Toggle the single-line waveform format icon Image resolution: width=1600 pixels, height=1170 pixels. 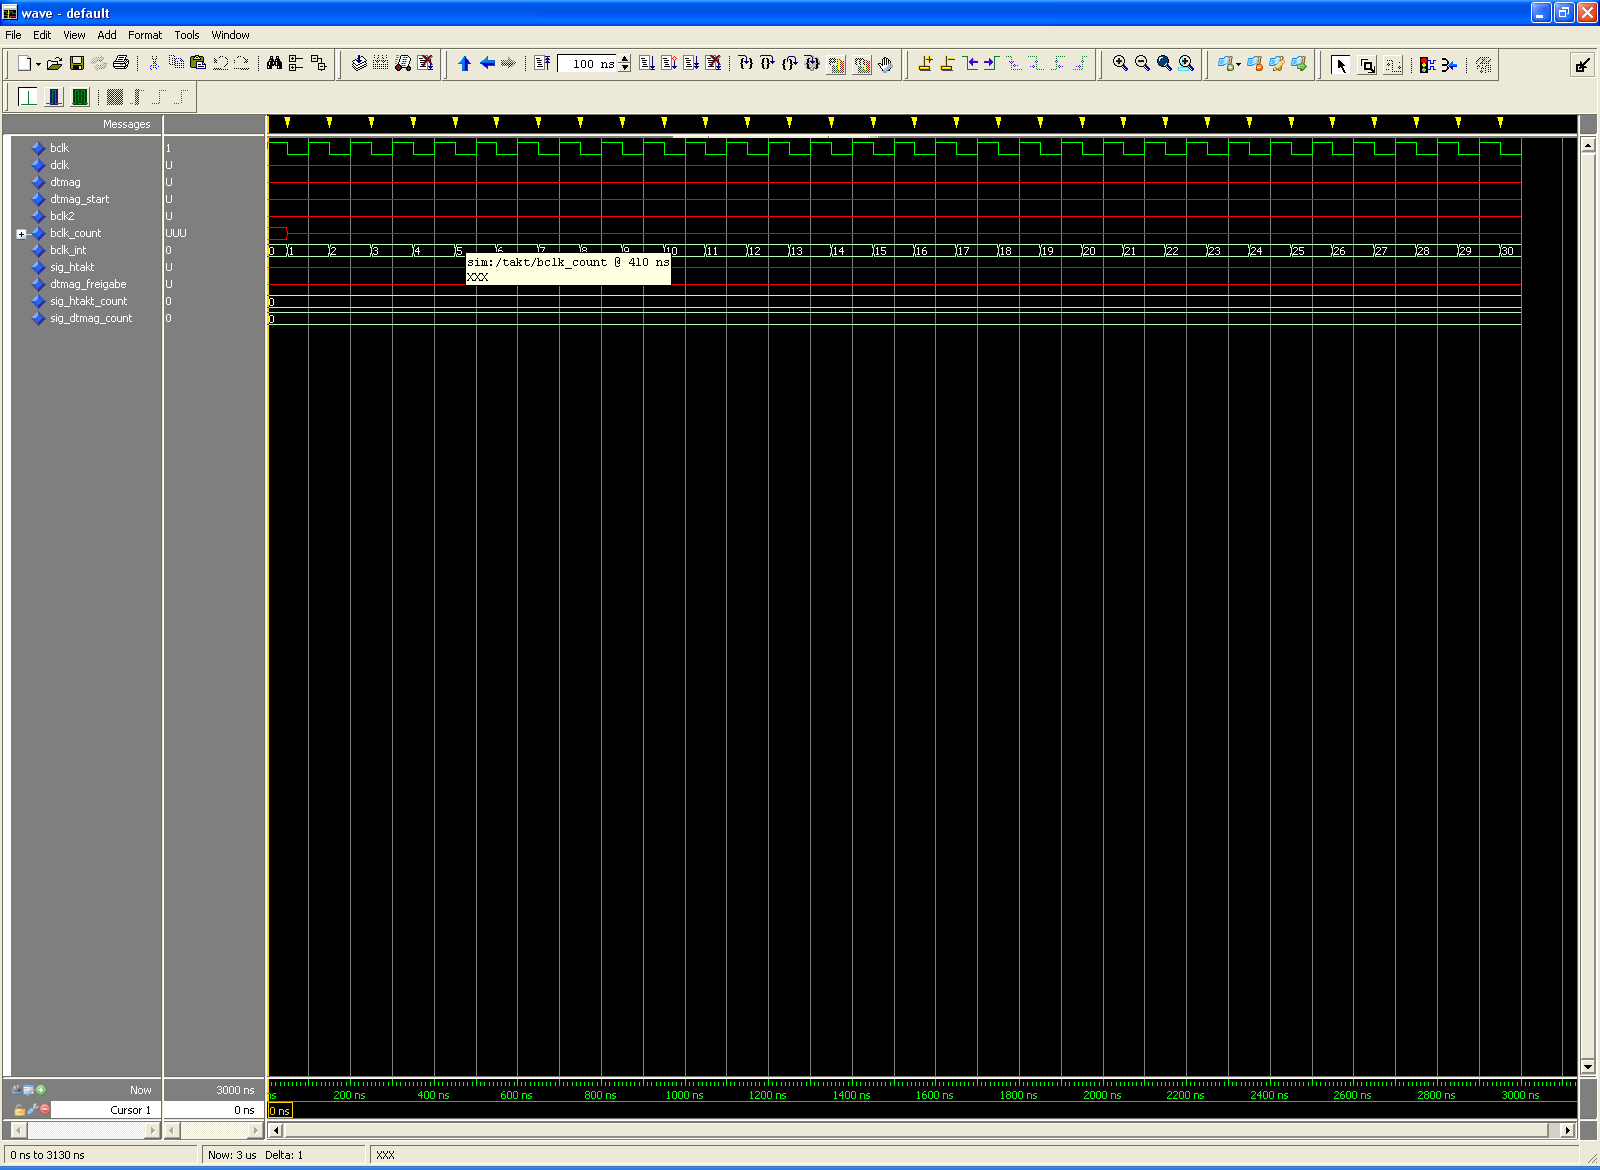28,96
